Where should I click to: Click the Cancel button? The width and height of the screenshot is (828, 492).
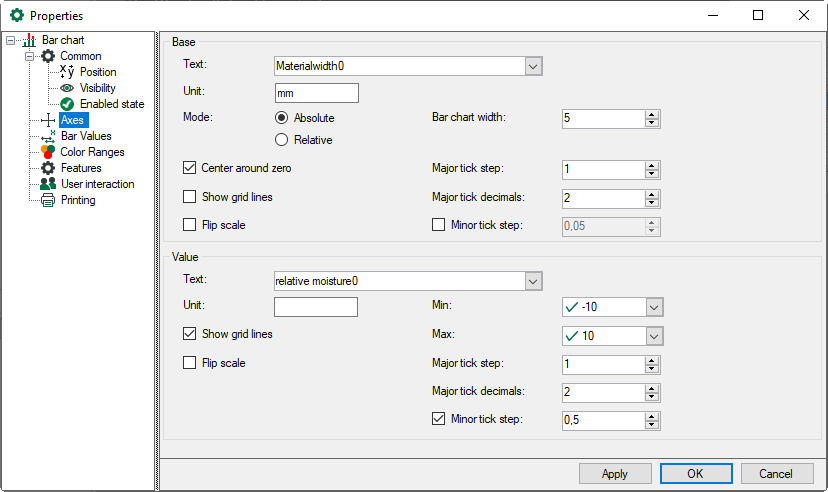pos(775,473)
